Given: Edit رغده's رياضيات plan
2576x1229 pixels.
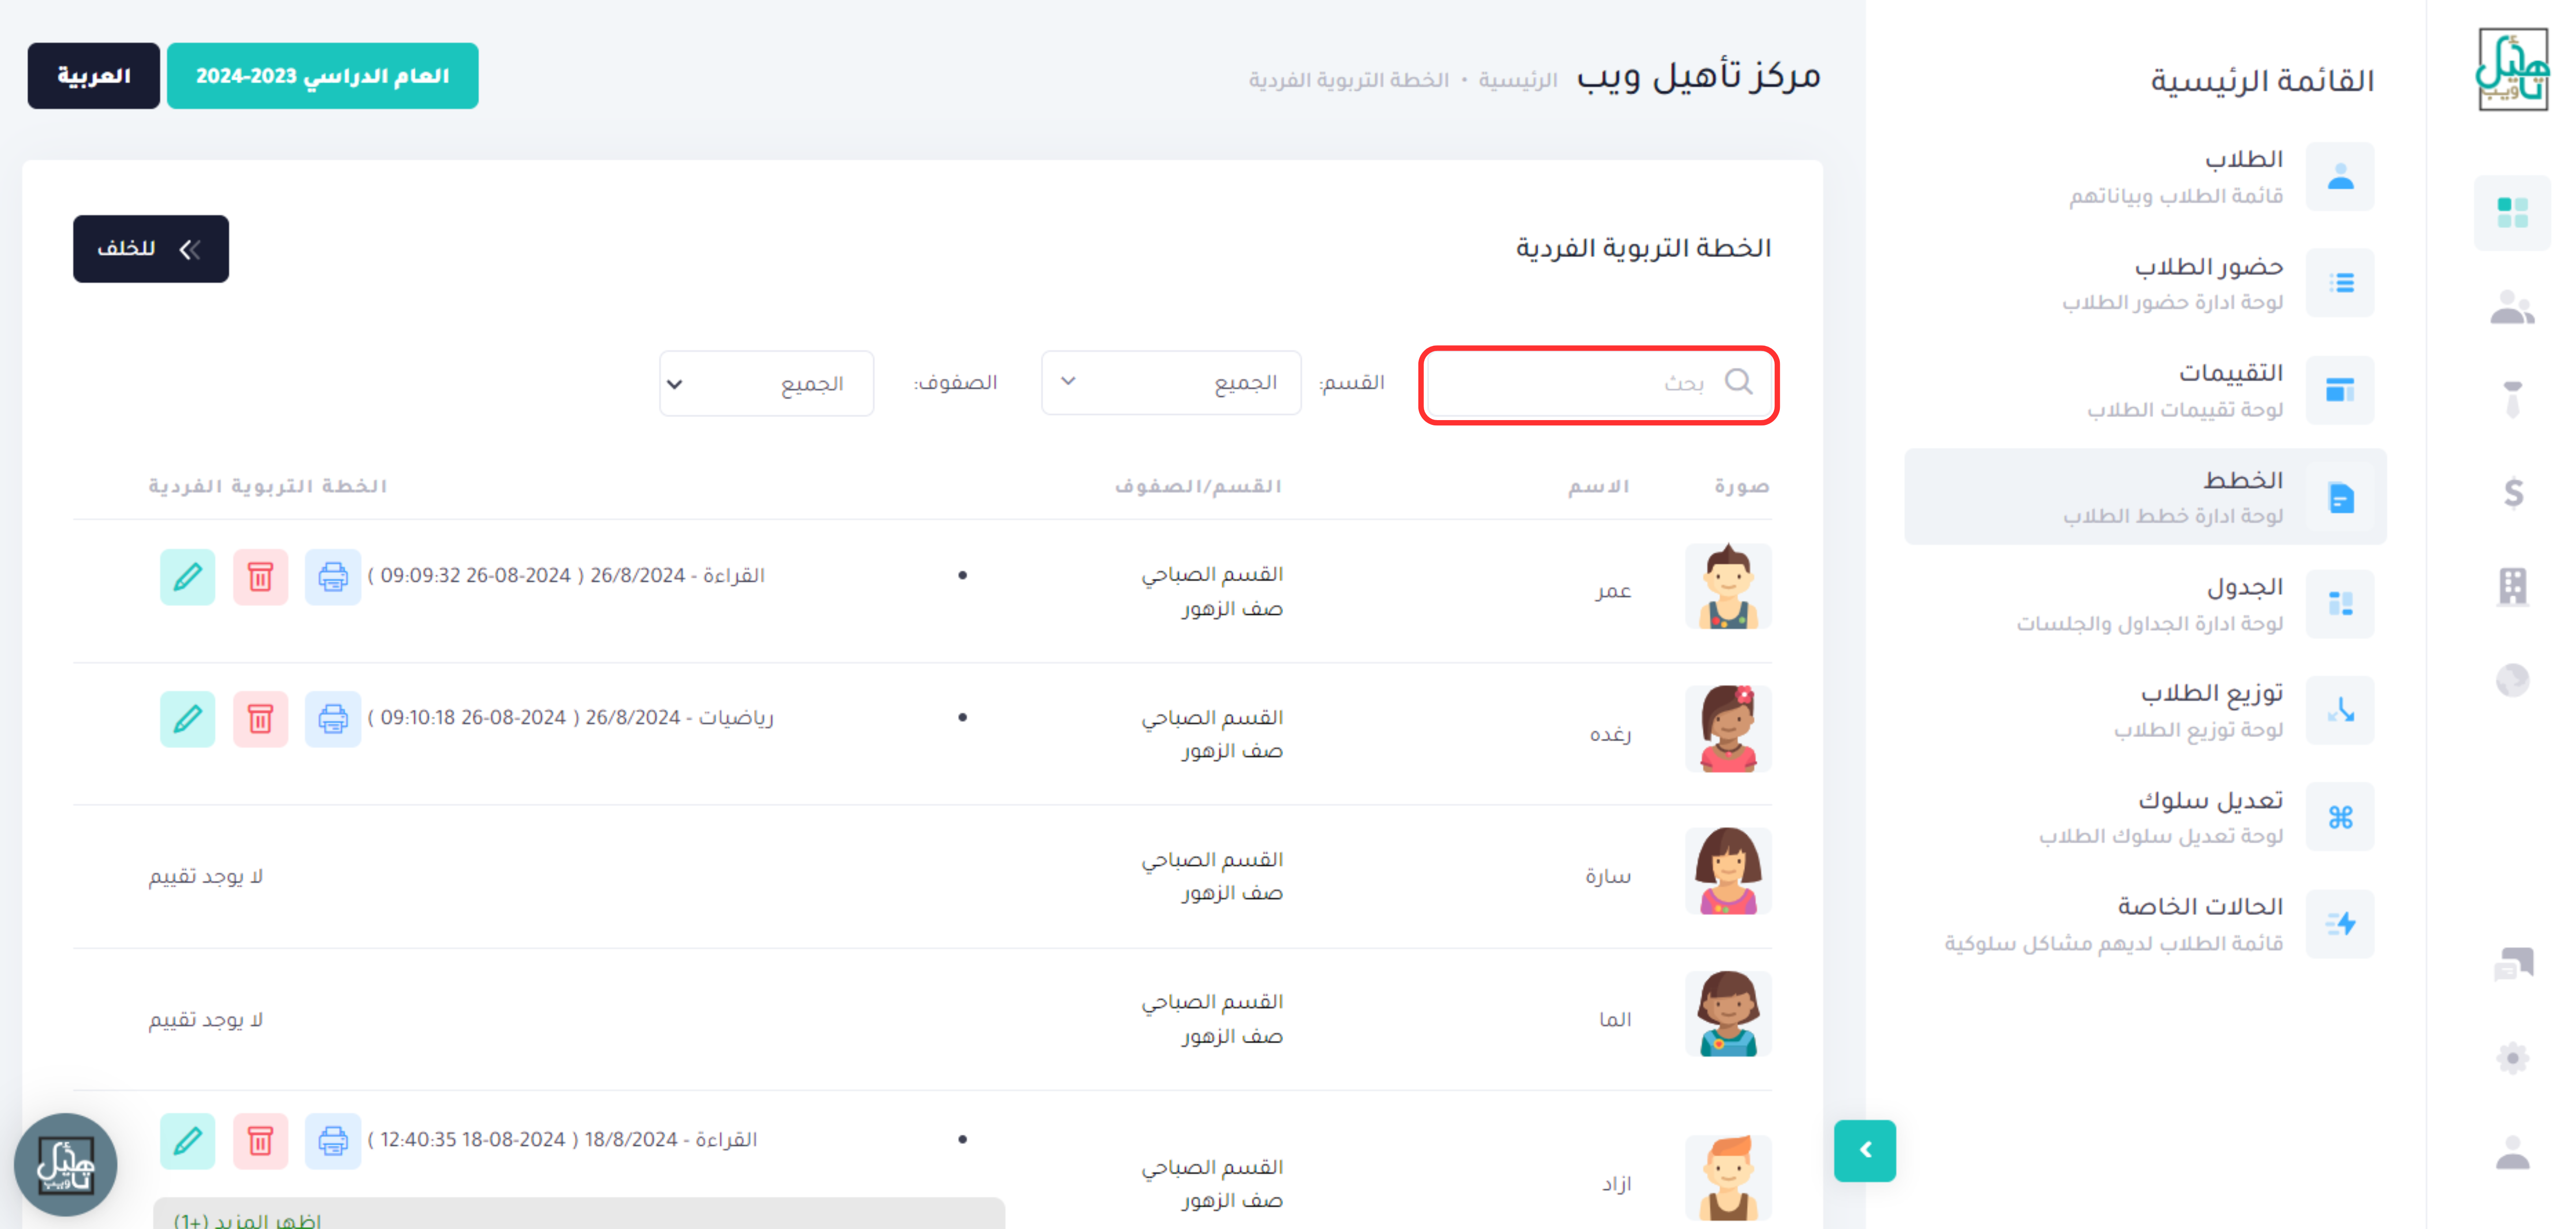Looking at the screenshot, I should (187, 718).
